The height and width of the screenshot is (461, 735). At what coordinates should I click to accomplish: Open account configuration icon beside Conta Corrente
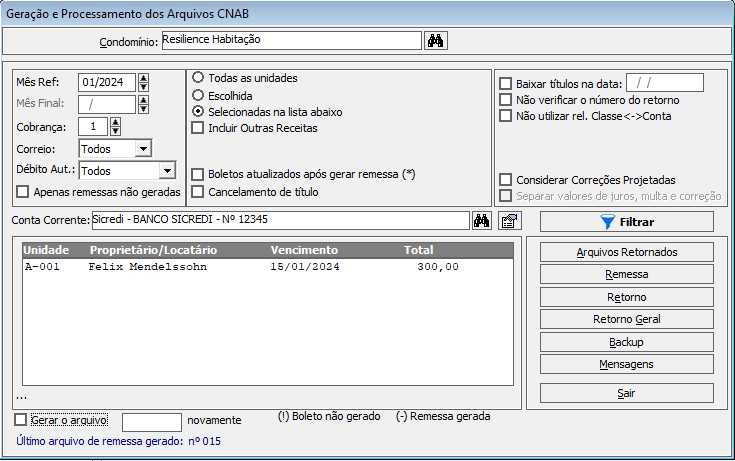(510, 220)
